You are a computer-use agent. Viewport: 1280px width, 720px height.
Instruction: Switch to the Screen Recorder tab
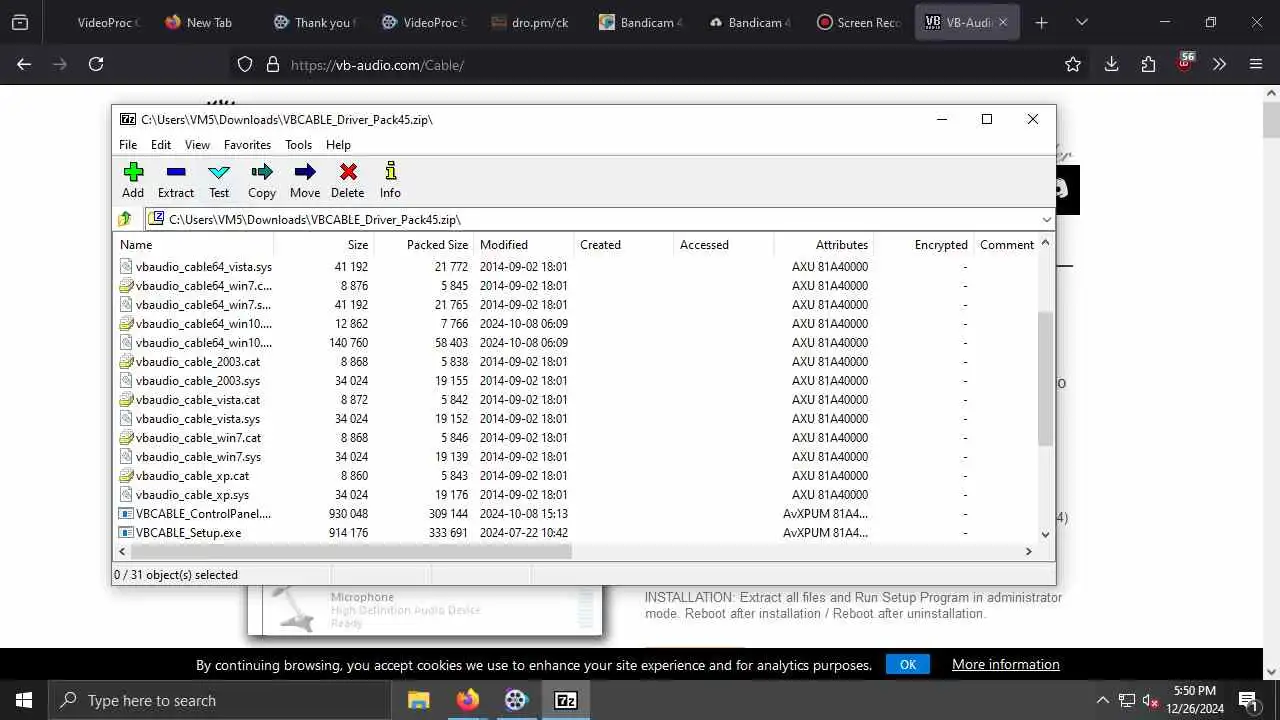click(858, 22)
